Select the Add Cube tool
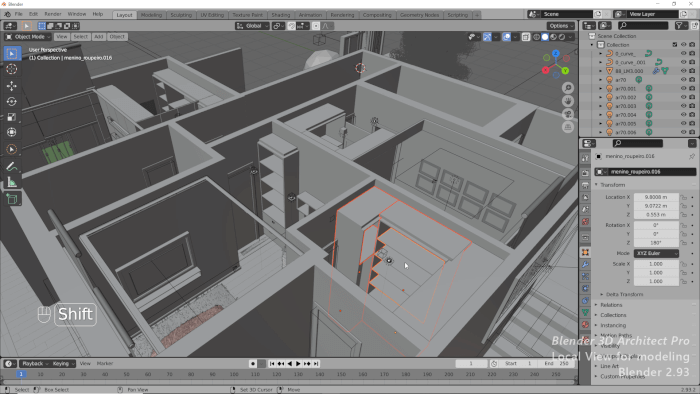 12,199
